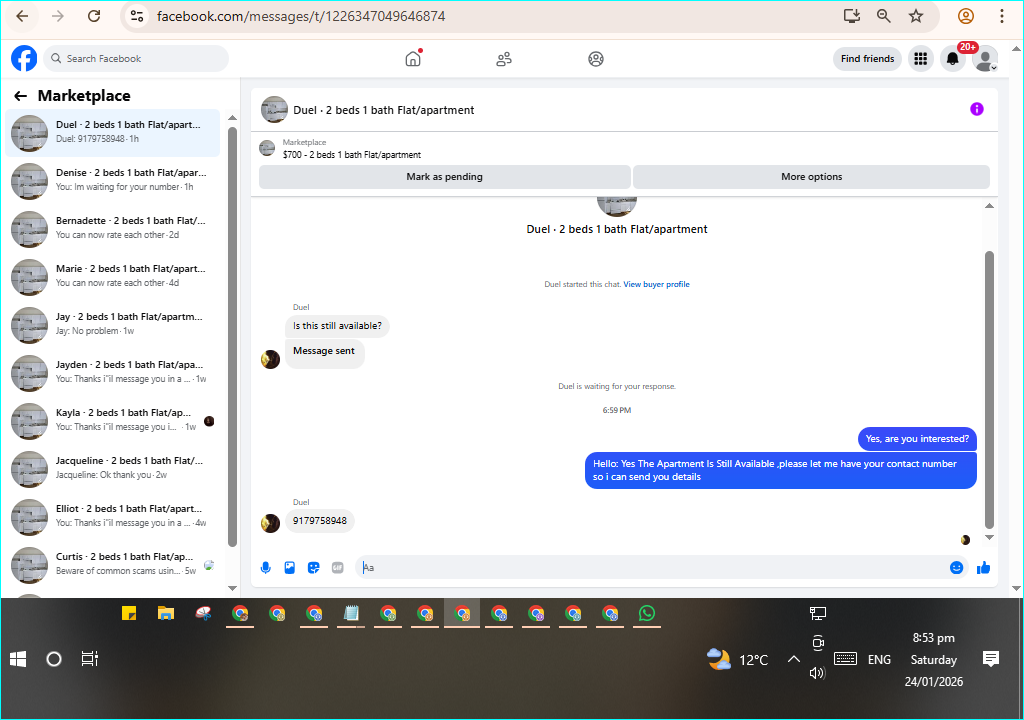Click the message text input box
This screenshot has height=720, width=1024.
653,568
